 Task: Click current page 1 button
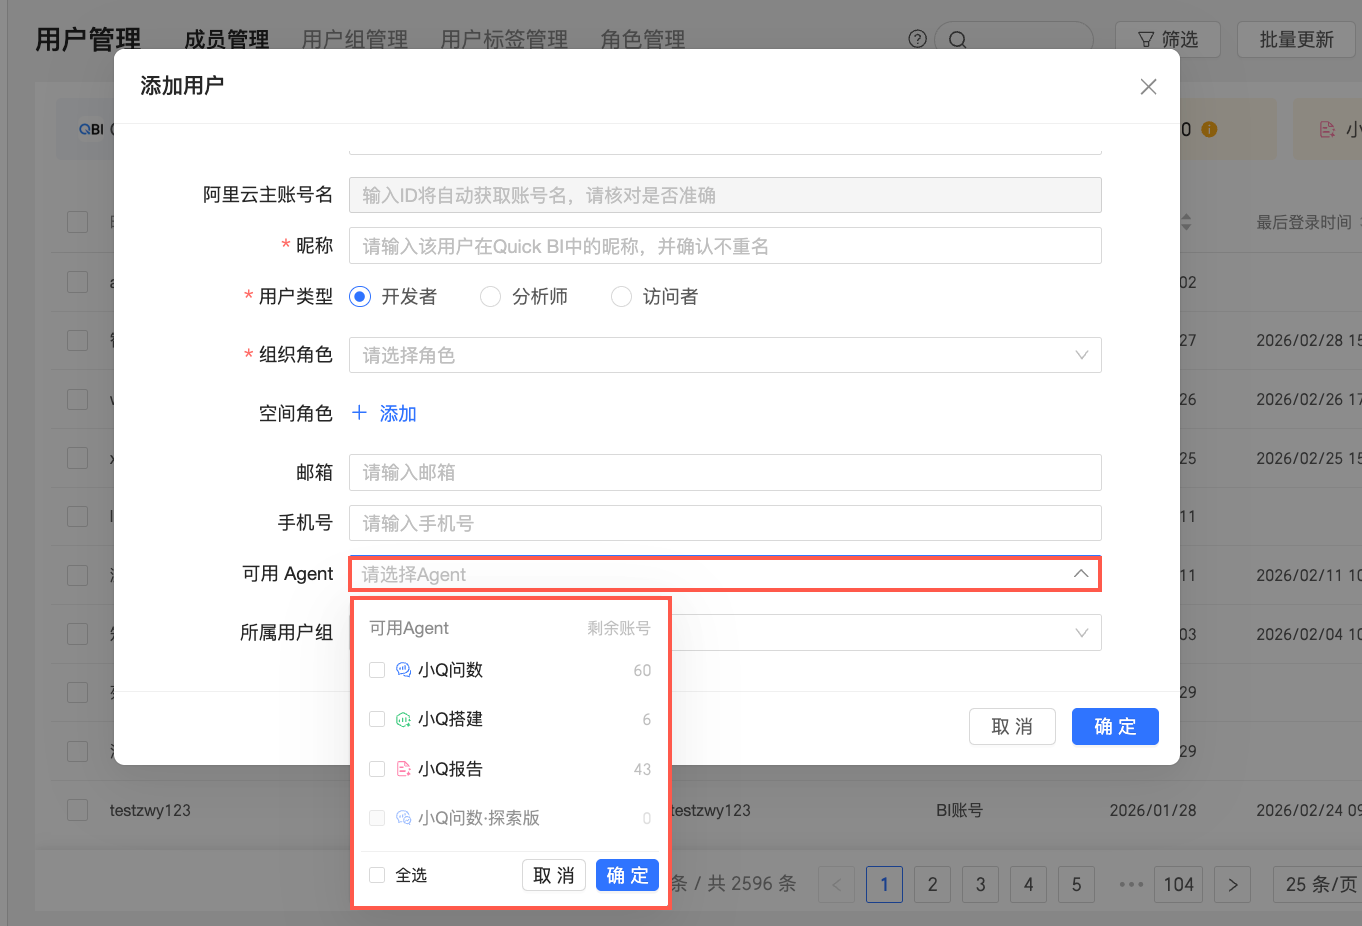pos(884,884)
